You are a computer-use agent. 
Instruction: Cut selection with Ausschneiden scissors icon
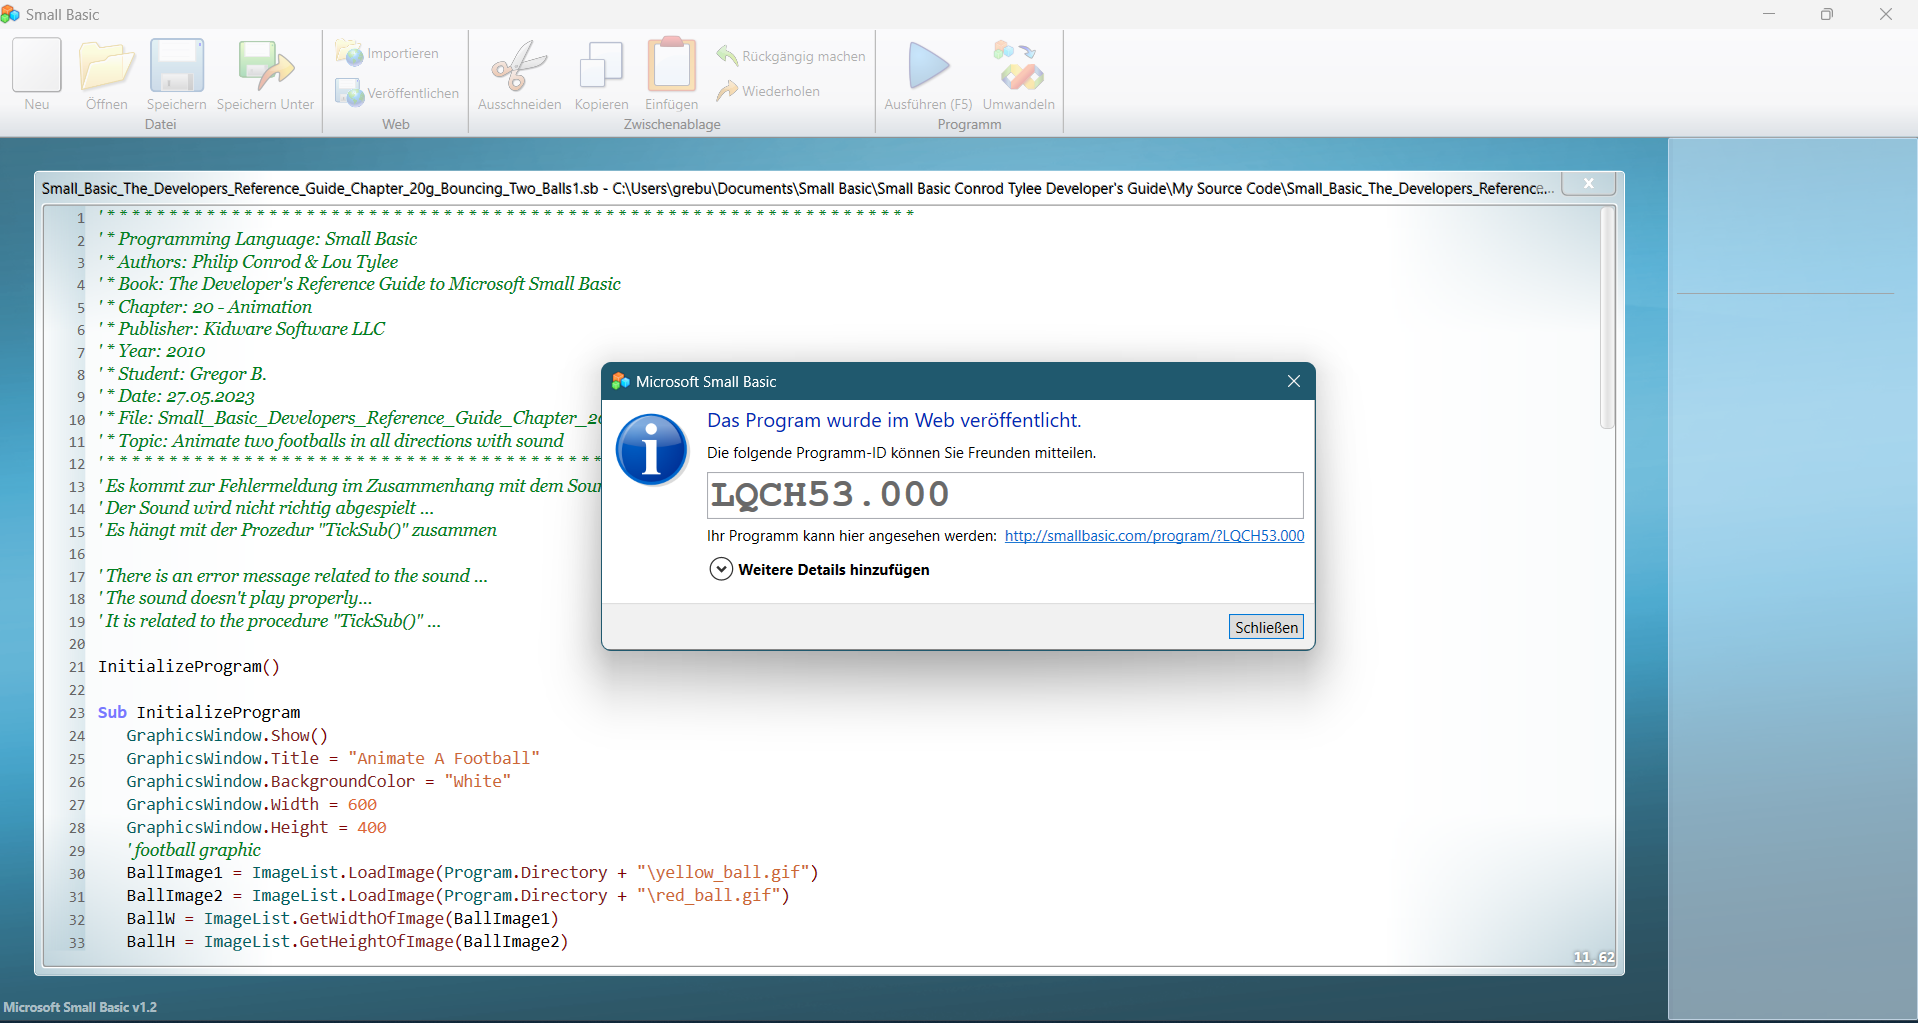pos(519,75)
